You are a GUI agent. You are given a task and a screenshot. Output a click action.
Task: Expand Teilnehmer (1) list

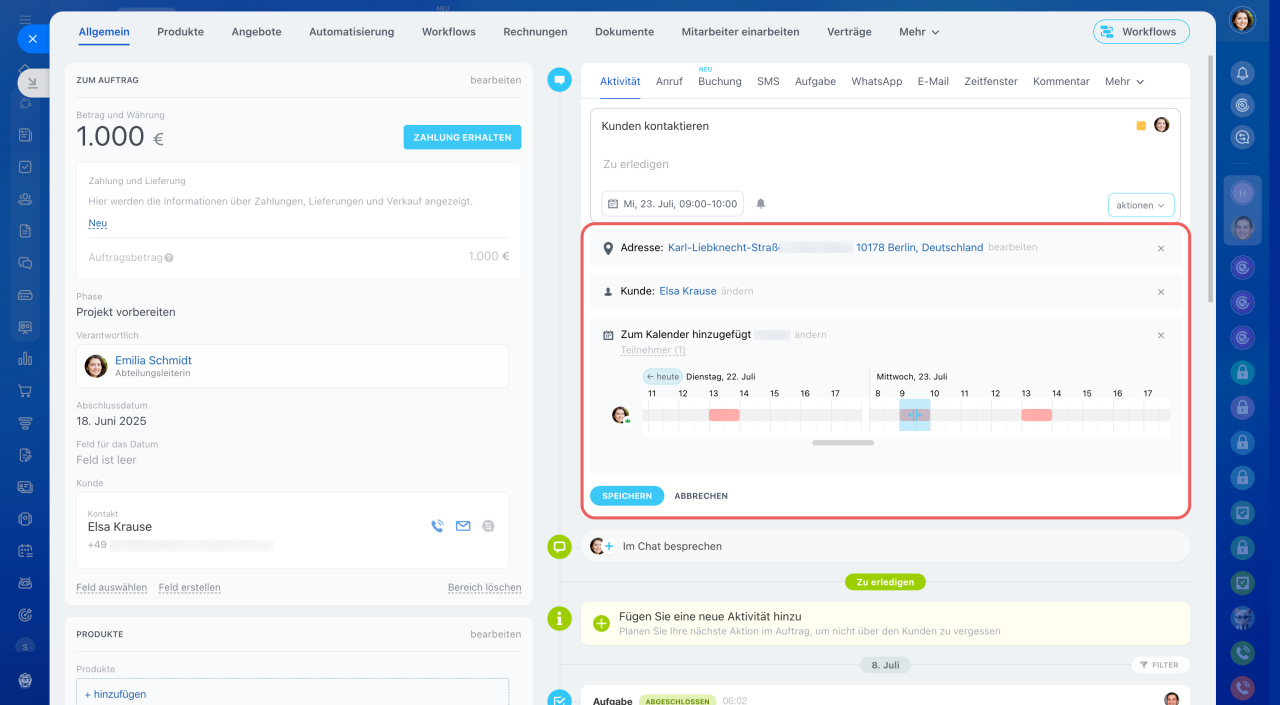pyautogui.click(x=653, y=350)
